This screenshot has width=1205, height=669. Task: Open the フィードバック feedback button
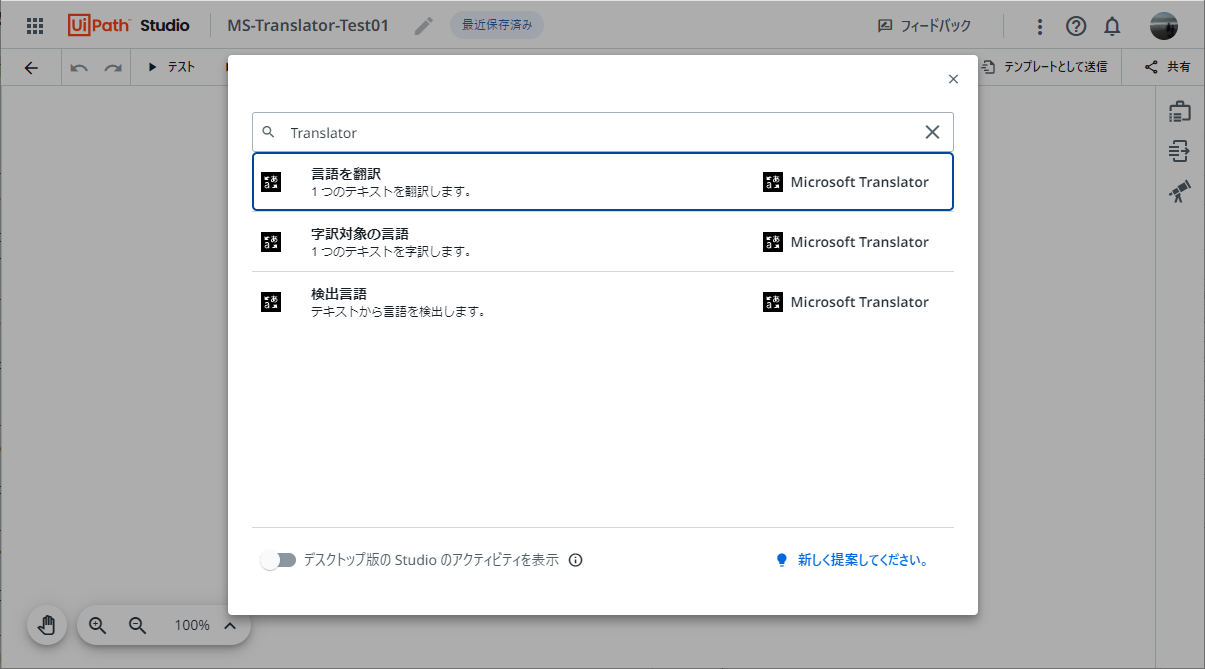tap(924, 26)
